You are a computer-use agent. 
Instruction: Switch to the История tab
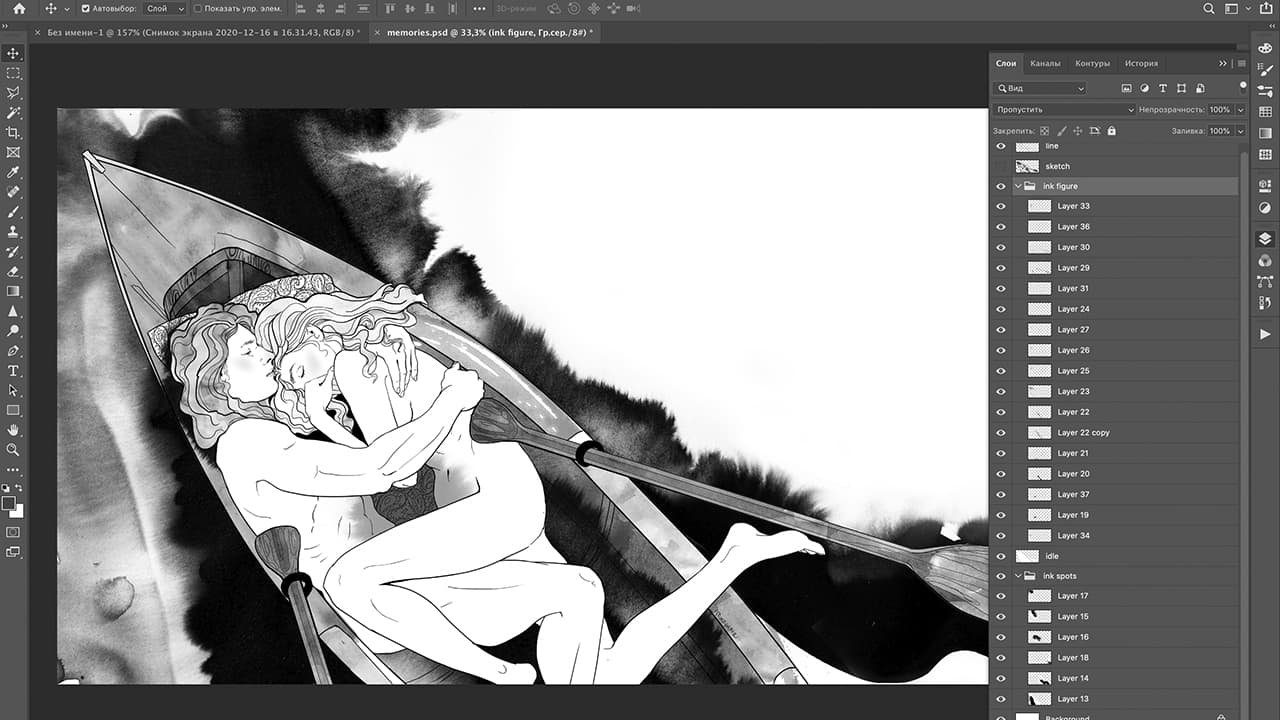click(x=1141, y=63)
